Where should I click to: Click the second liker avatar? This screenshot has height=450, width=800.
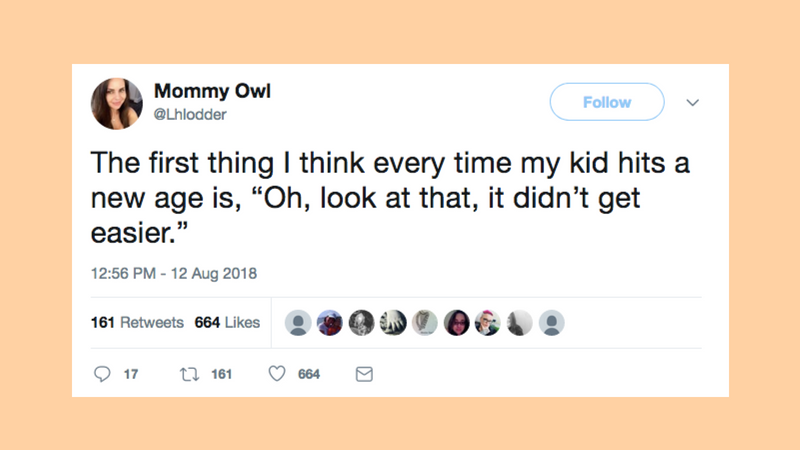(x=330, y=322)
